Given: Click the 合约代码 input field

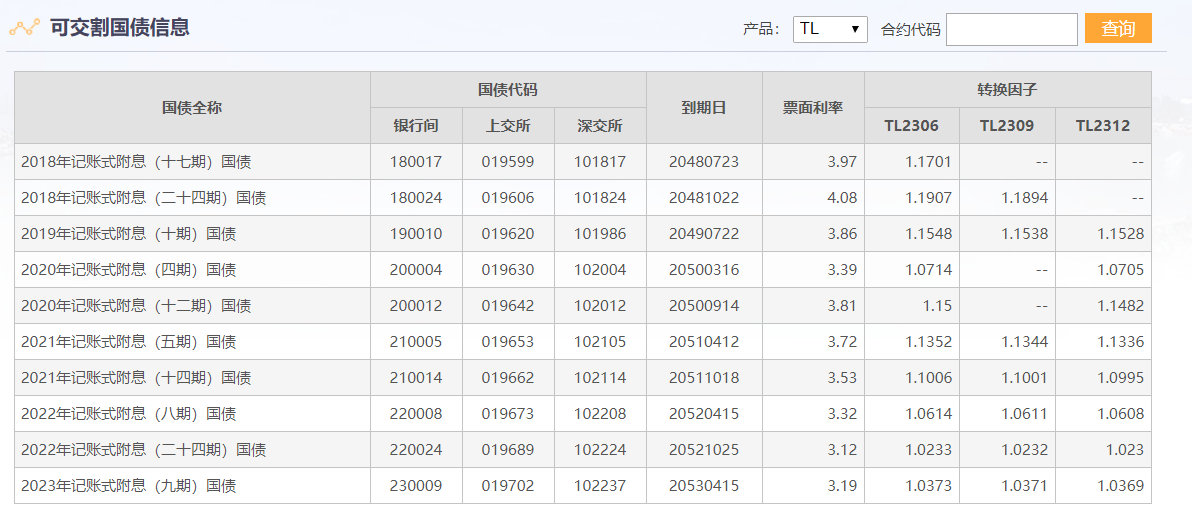Looking at the screenshot, I should [x=1011, y=29].
